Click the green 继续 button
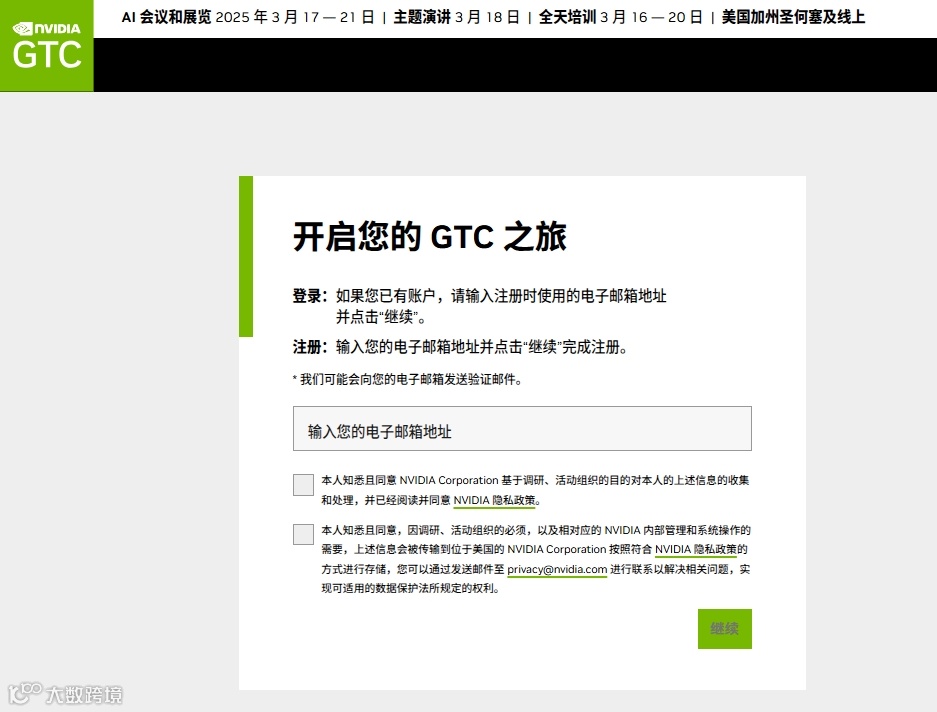The height and width of the screenshot is (712, 937). 724,629
